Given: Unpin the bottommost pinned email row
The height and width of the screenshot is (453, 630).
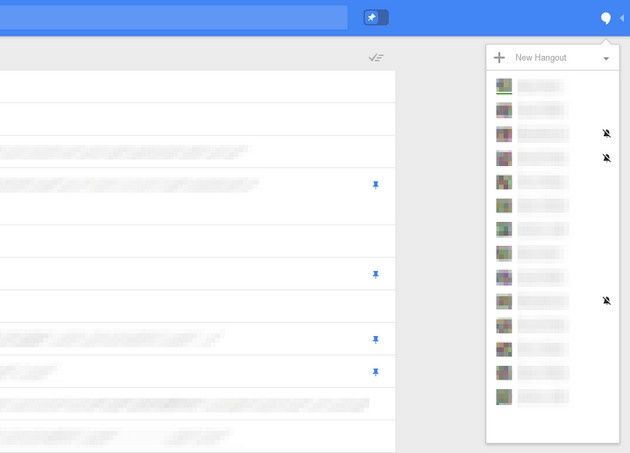Looking at the screenshot, I should (x=376, y=372).
